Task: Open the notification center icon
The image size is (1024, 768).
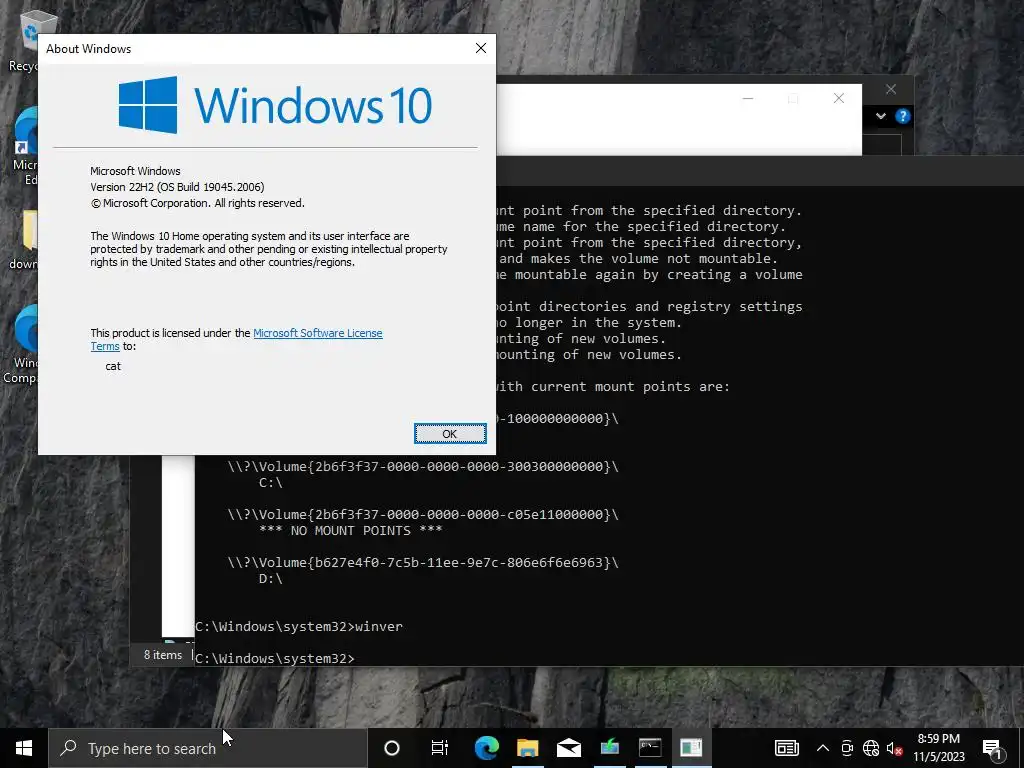Action: (993, 748)
